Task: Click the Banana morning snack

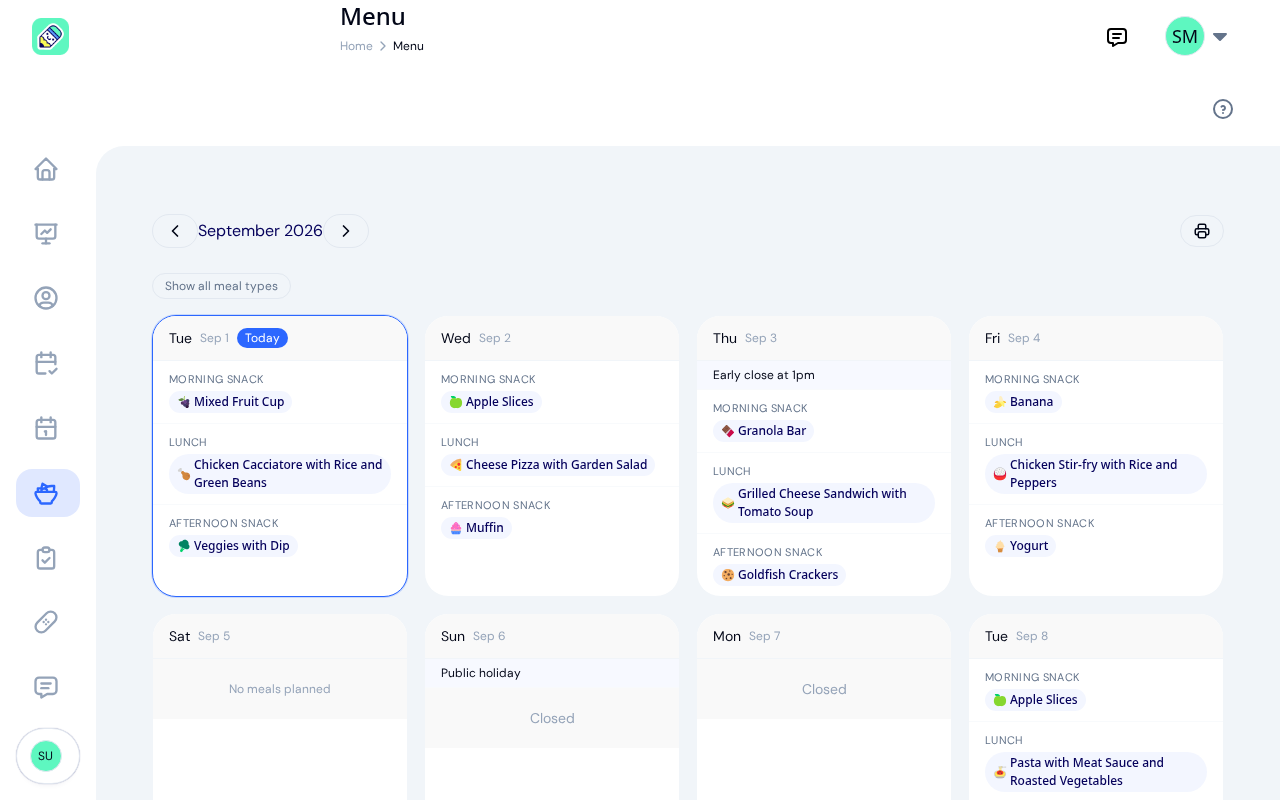Action: (x=1023, y=402)
